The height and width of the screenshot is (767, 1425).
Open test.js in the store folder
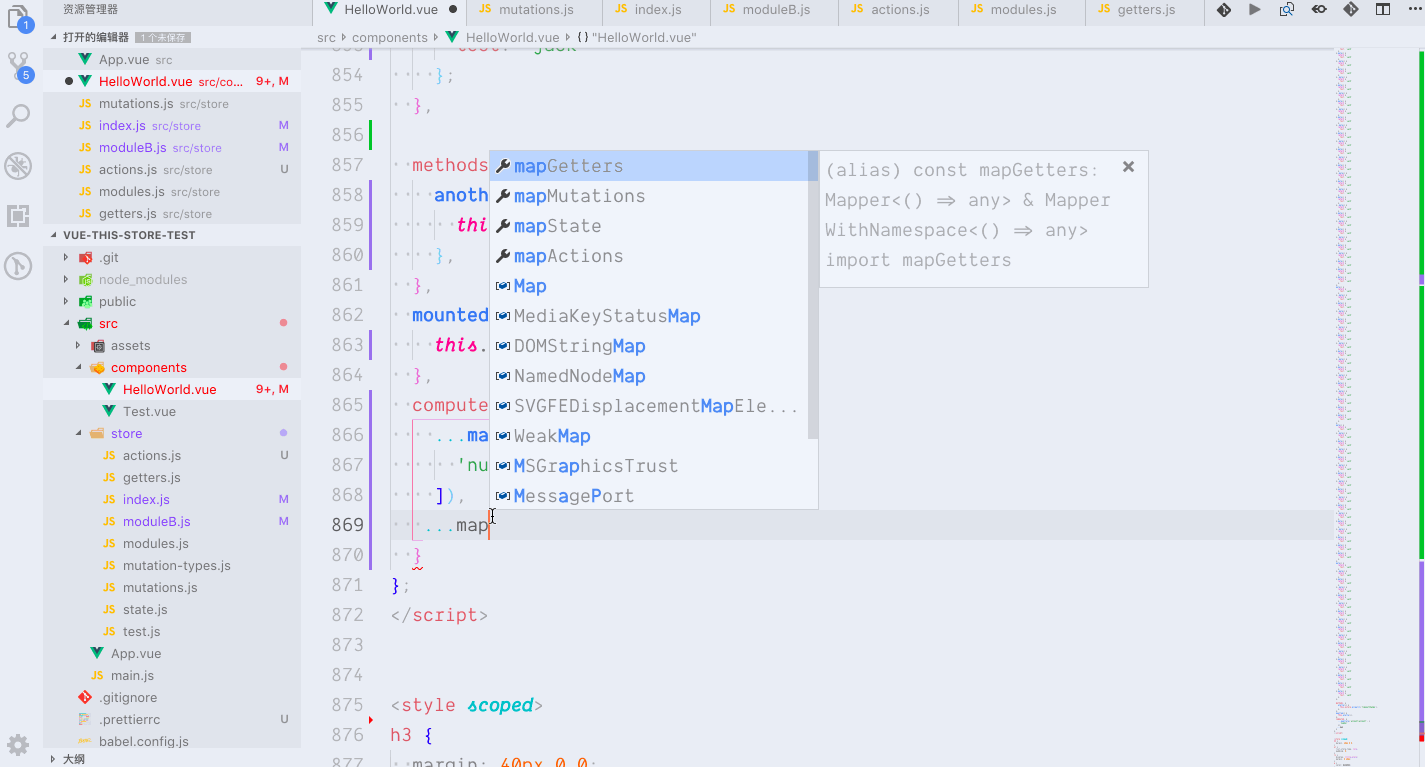172,631
